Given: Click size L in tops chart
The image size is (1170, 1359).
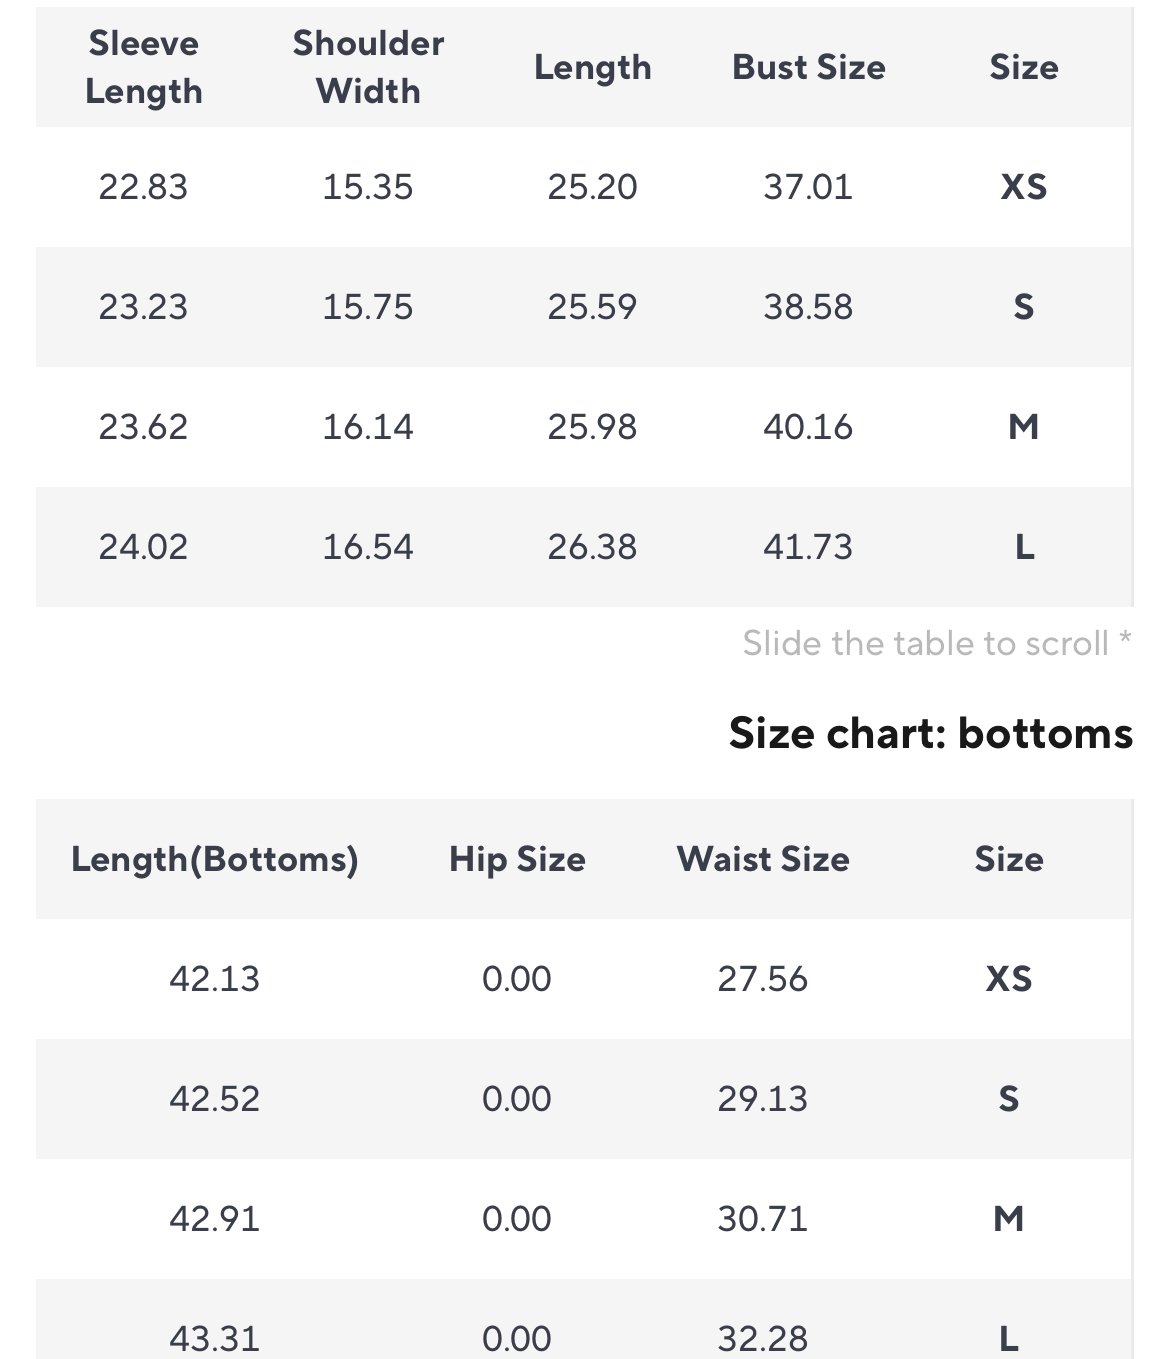Looking at the screenshot, I should click(1024, 547).
